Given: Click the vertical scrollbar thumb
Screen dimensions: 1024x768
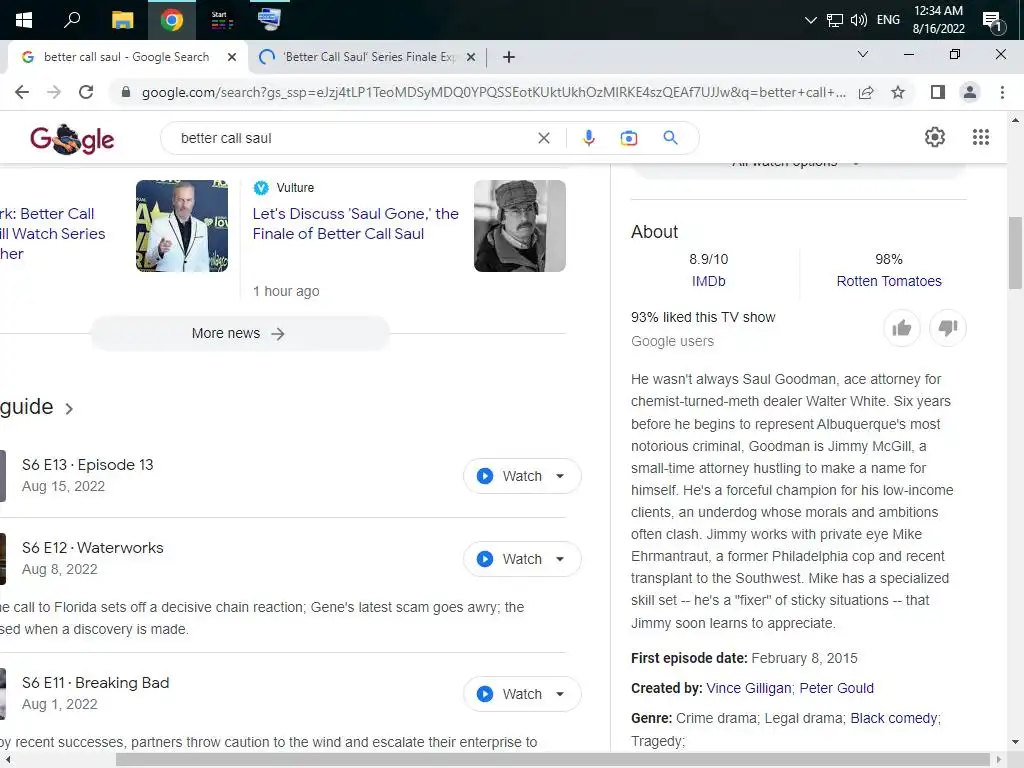Looking at the screenshot, I should 1015,253.
